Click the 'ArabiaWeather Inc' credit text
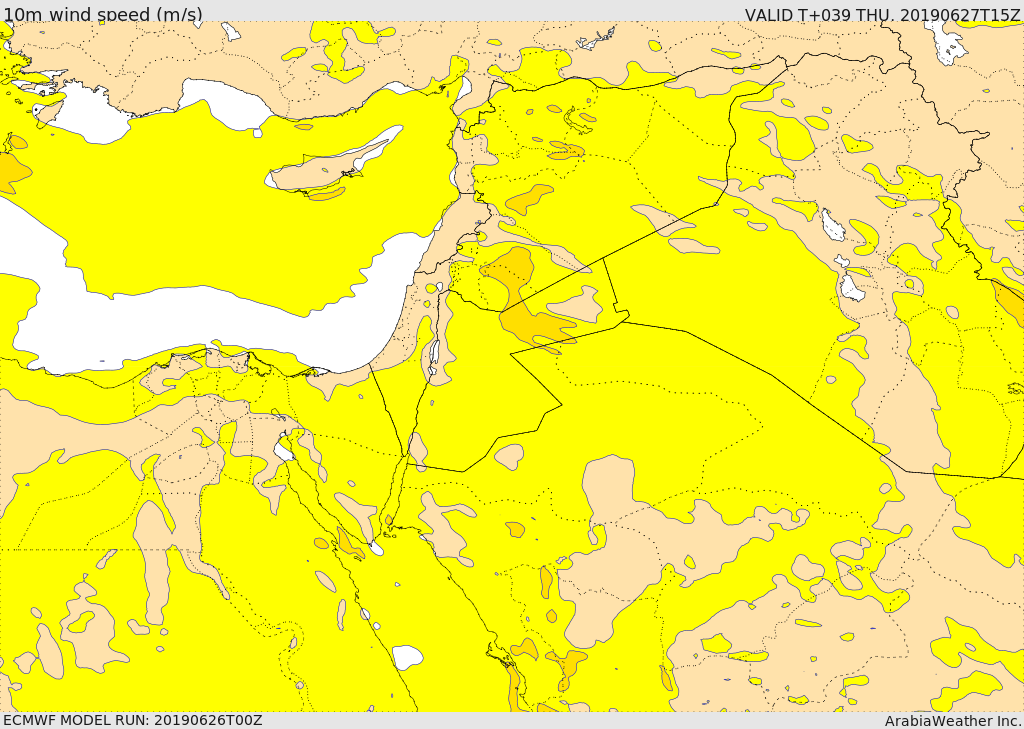The height and width of the screenshot is (729, 1024). click(x=951, y=721)
